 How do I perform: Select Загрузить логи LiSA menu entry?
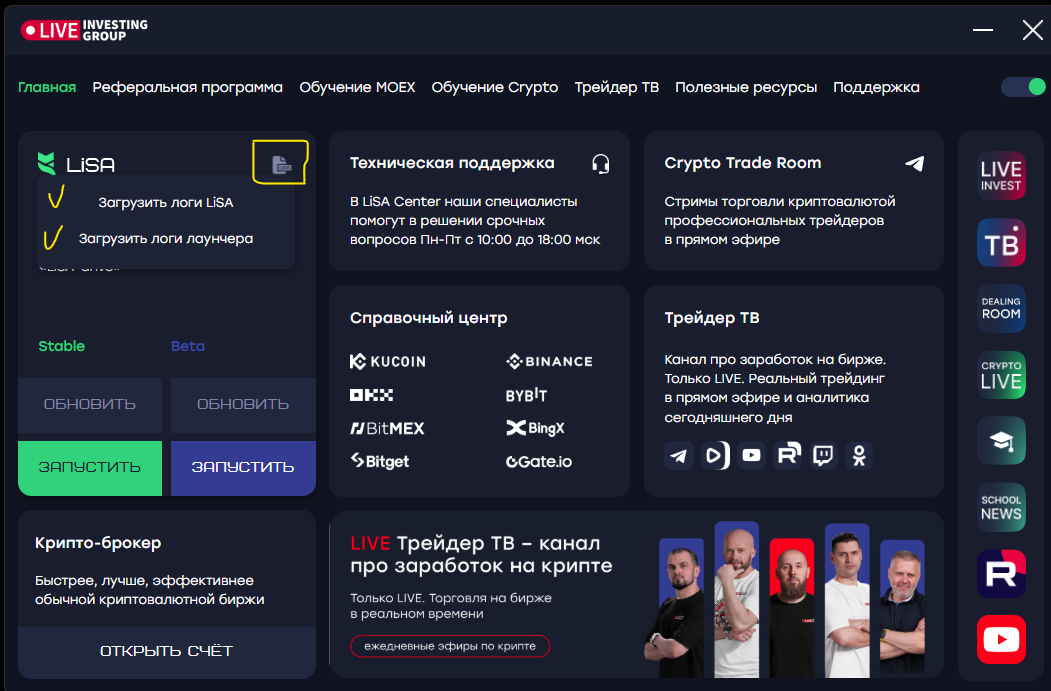[x=165, y=202]
